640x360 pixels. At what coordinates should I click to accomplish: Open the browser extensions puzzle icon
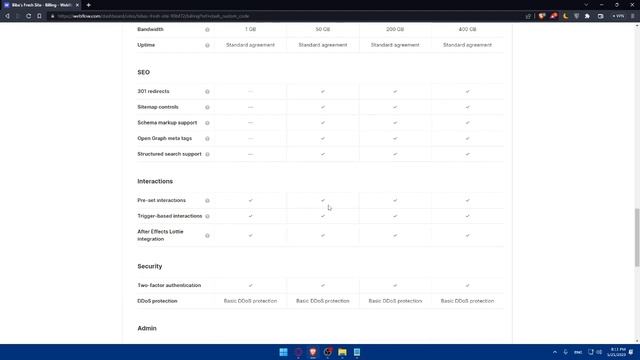pos(587,16)
